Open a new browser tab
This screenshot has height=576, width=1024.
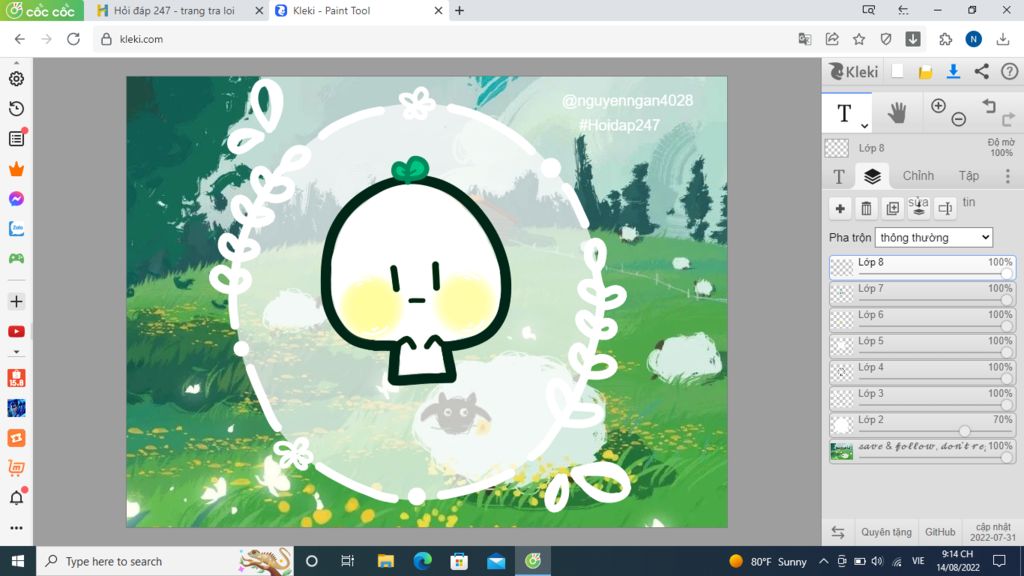pyautogui.click(x=460, y=10)
